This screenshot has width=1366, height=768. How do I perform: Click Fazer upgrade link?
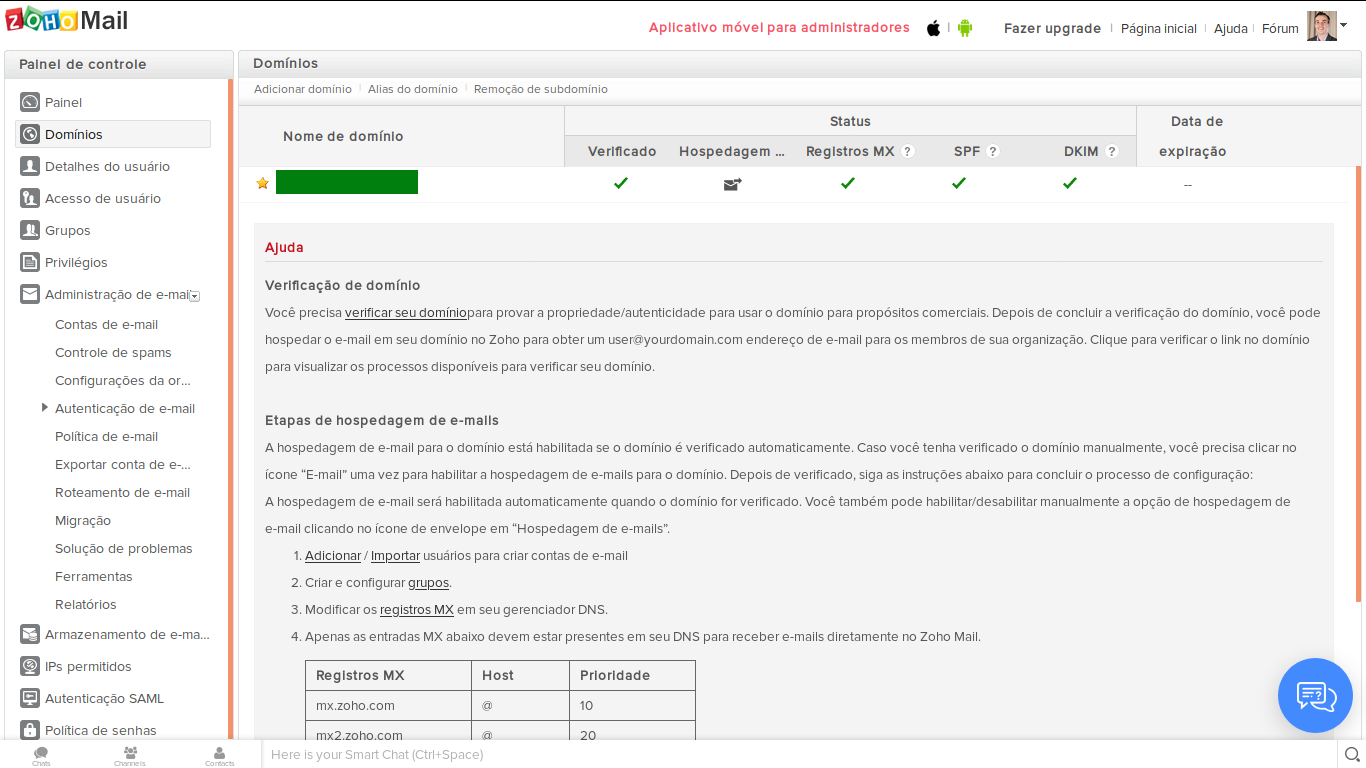[1052, 28]
